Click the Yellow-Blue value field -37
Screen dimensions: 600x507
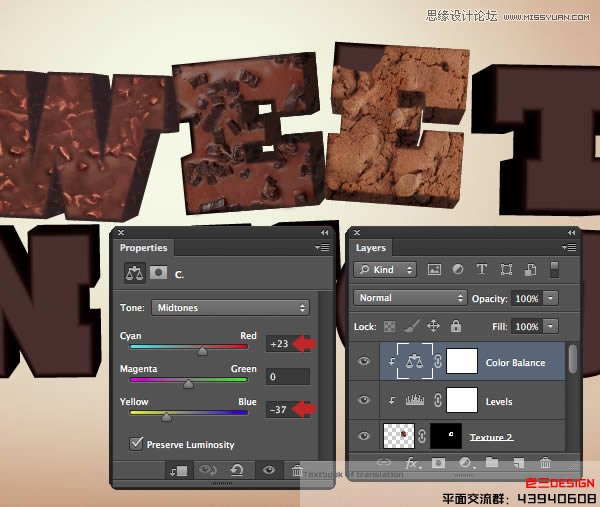coord(288,409)
